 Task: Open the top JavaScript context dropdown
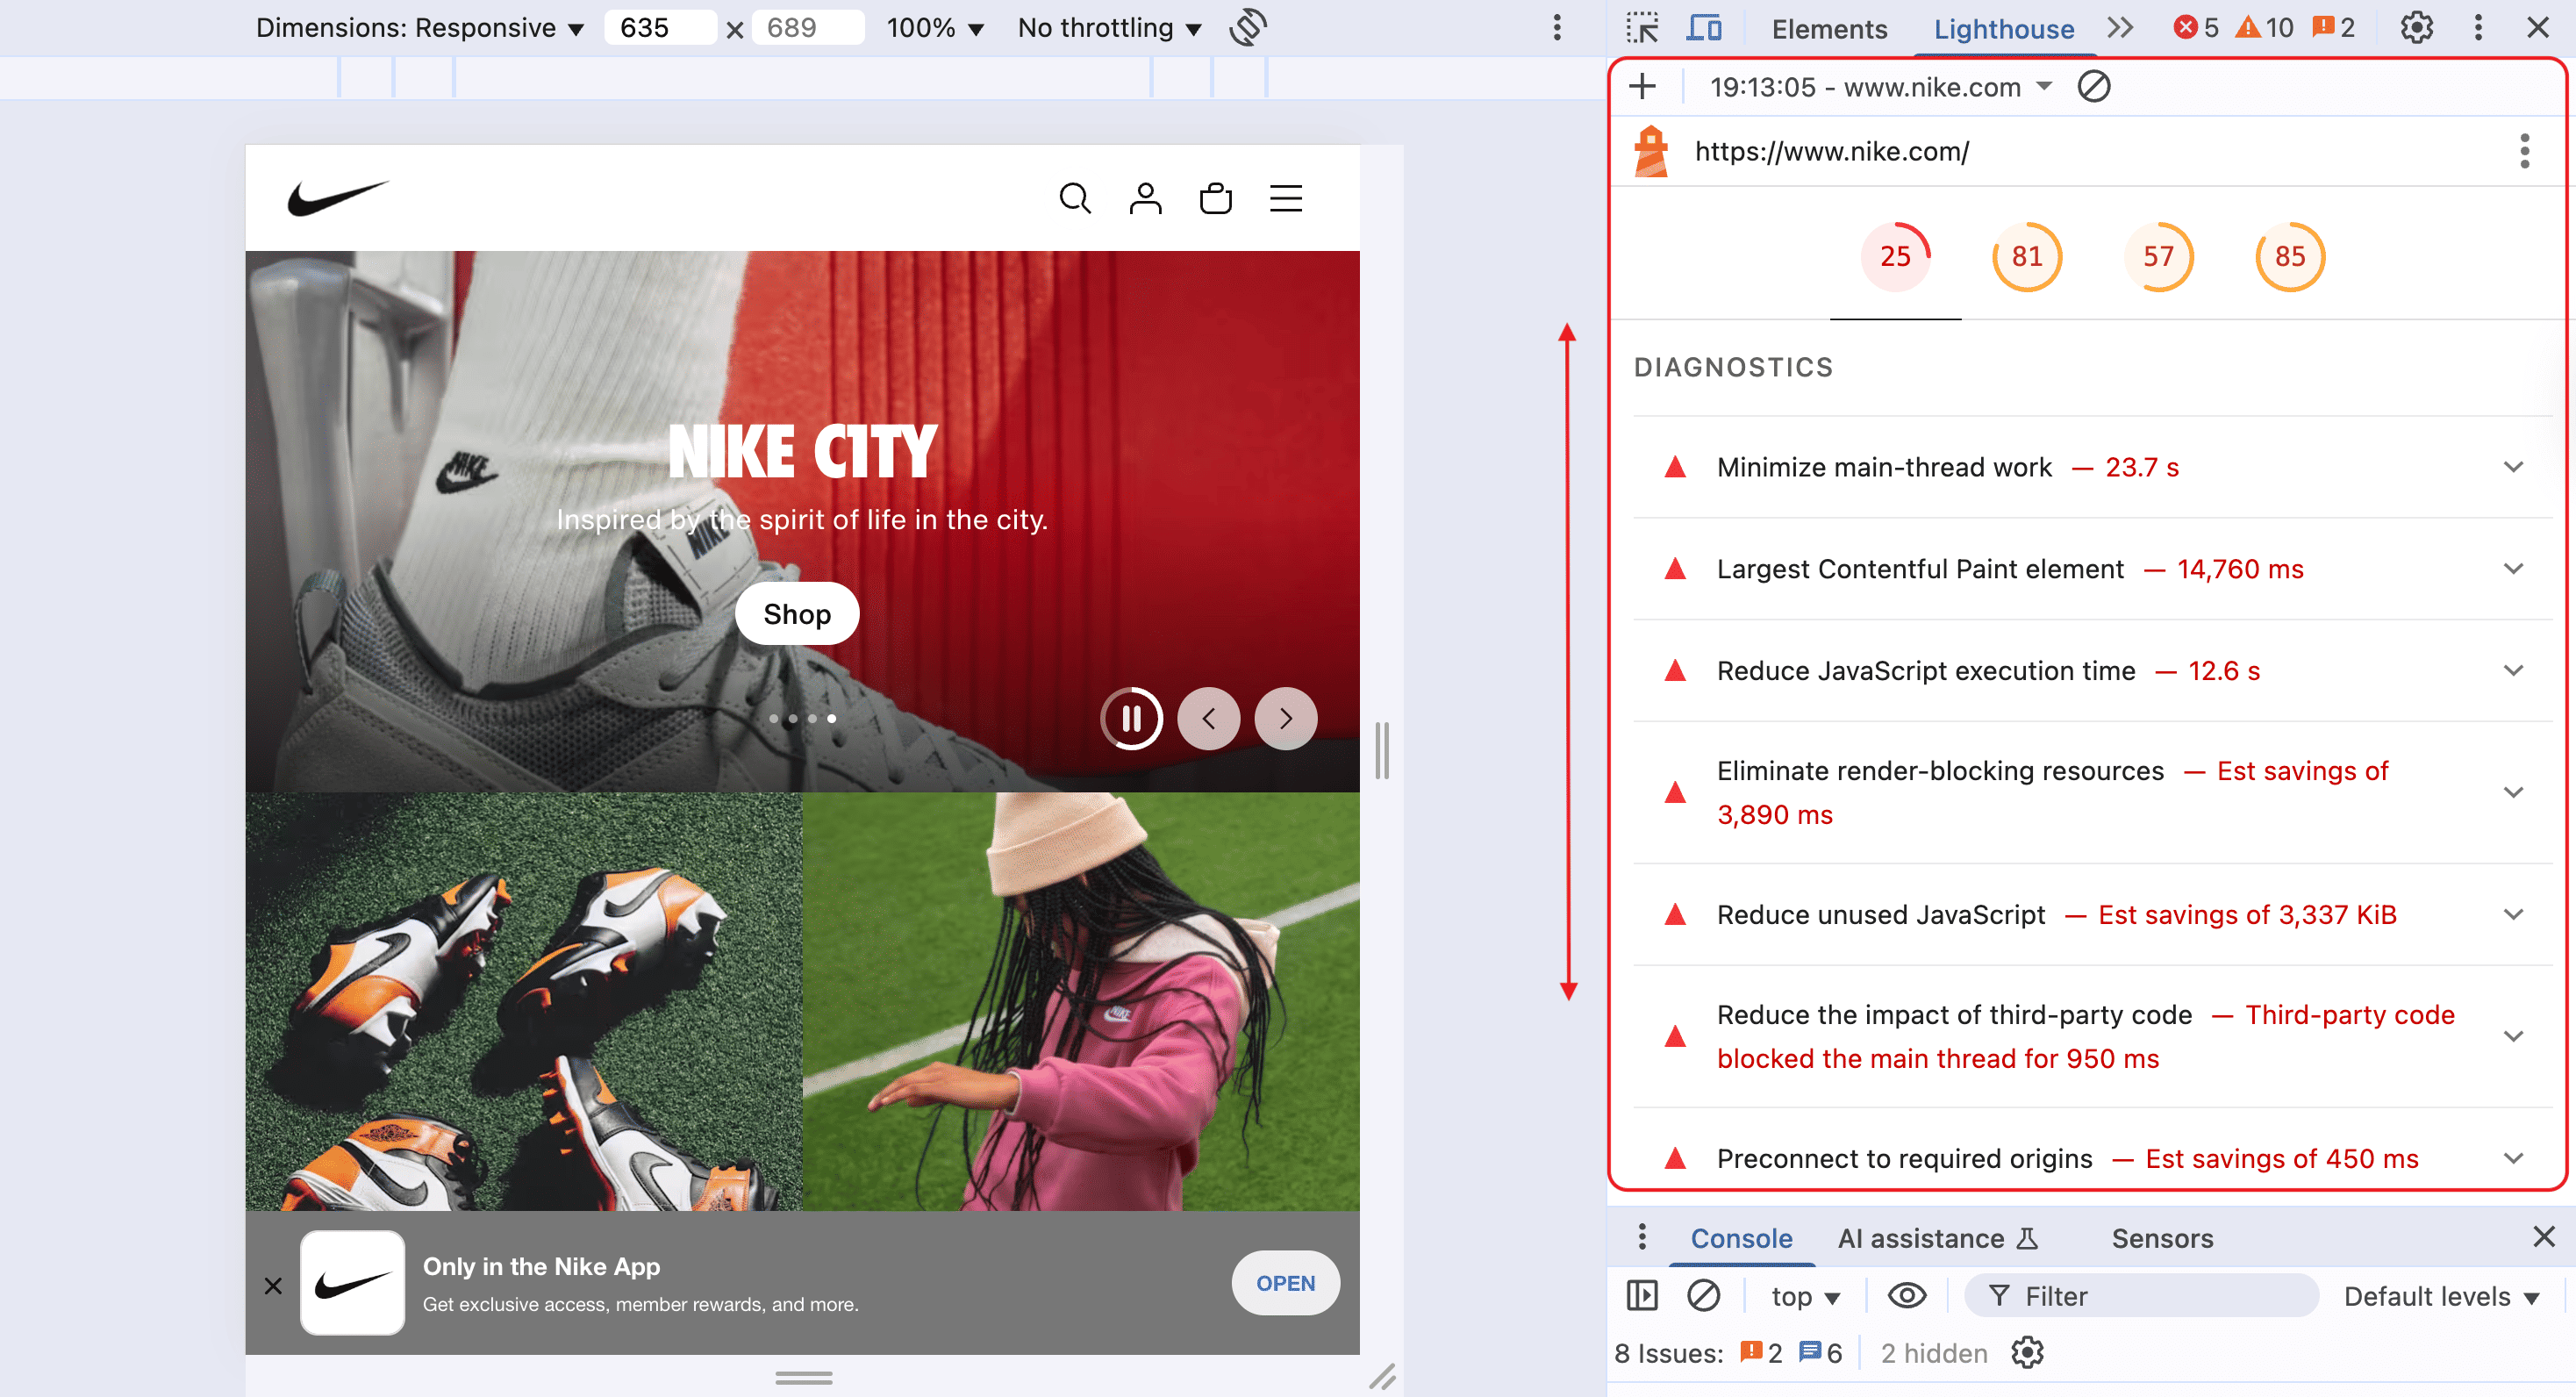click(1805, 1296)
